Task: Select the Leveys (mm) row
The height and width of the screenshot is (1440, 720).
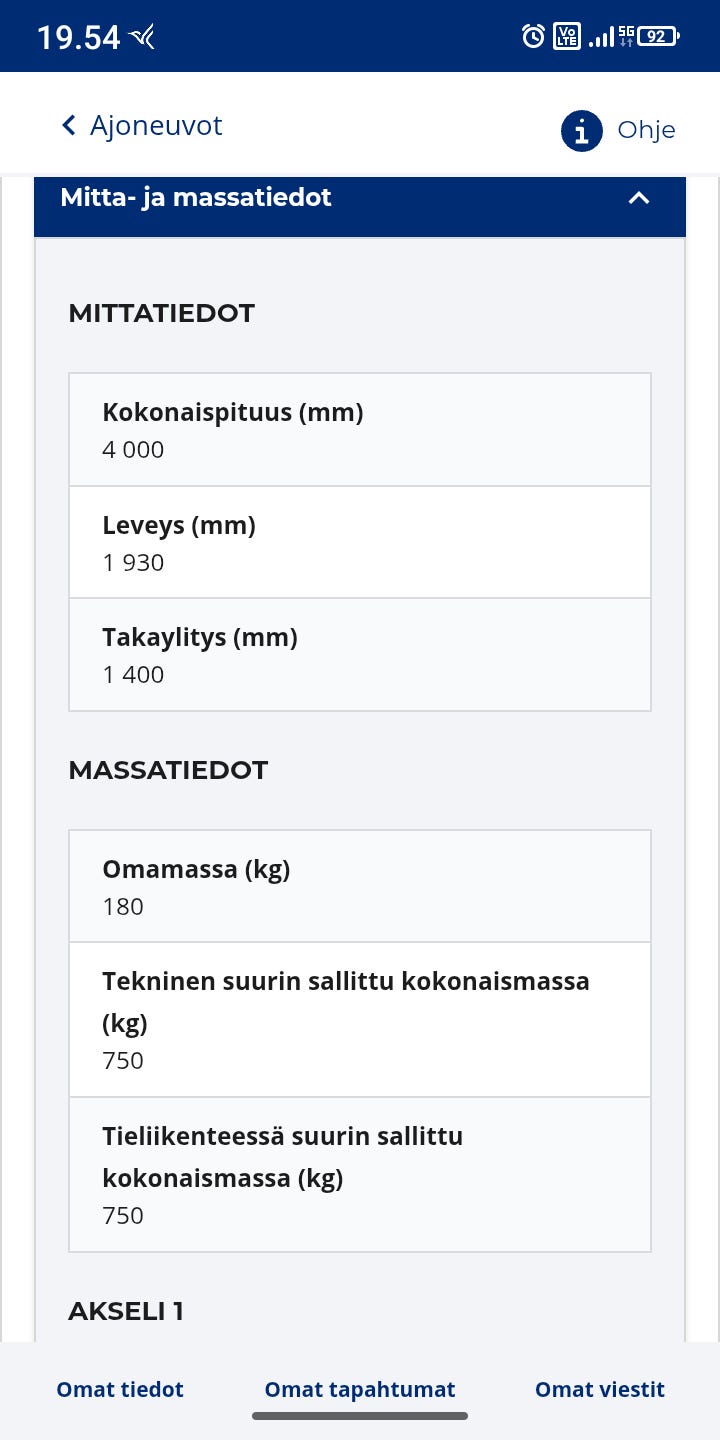Action: click(360, 543)
